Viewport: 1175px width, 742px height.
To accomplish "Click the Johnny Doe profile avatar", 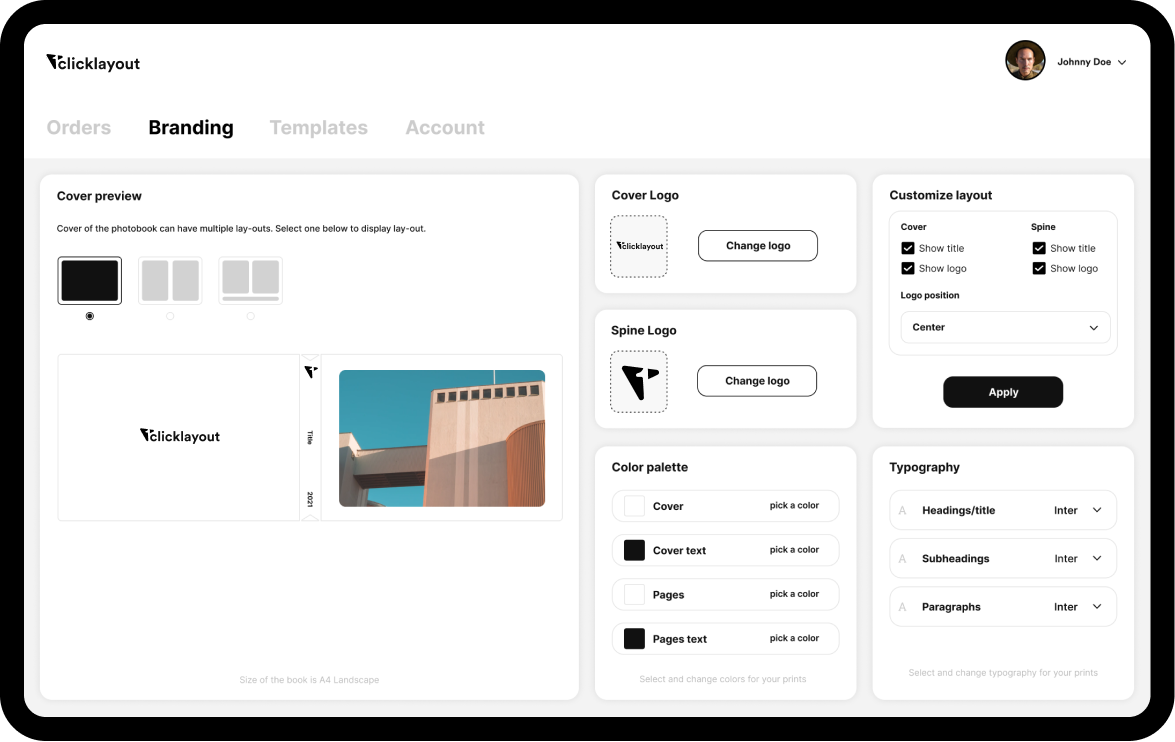I will click(1025, 60).
